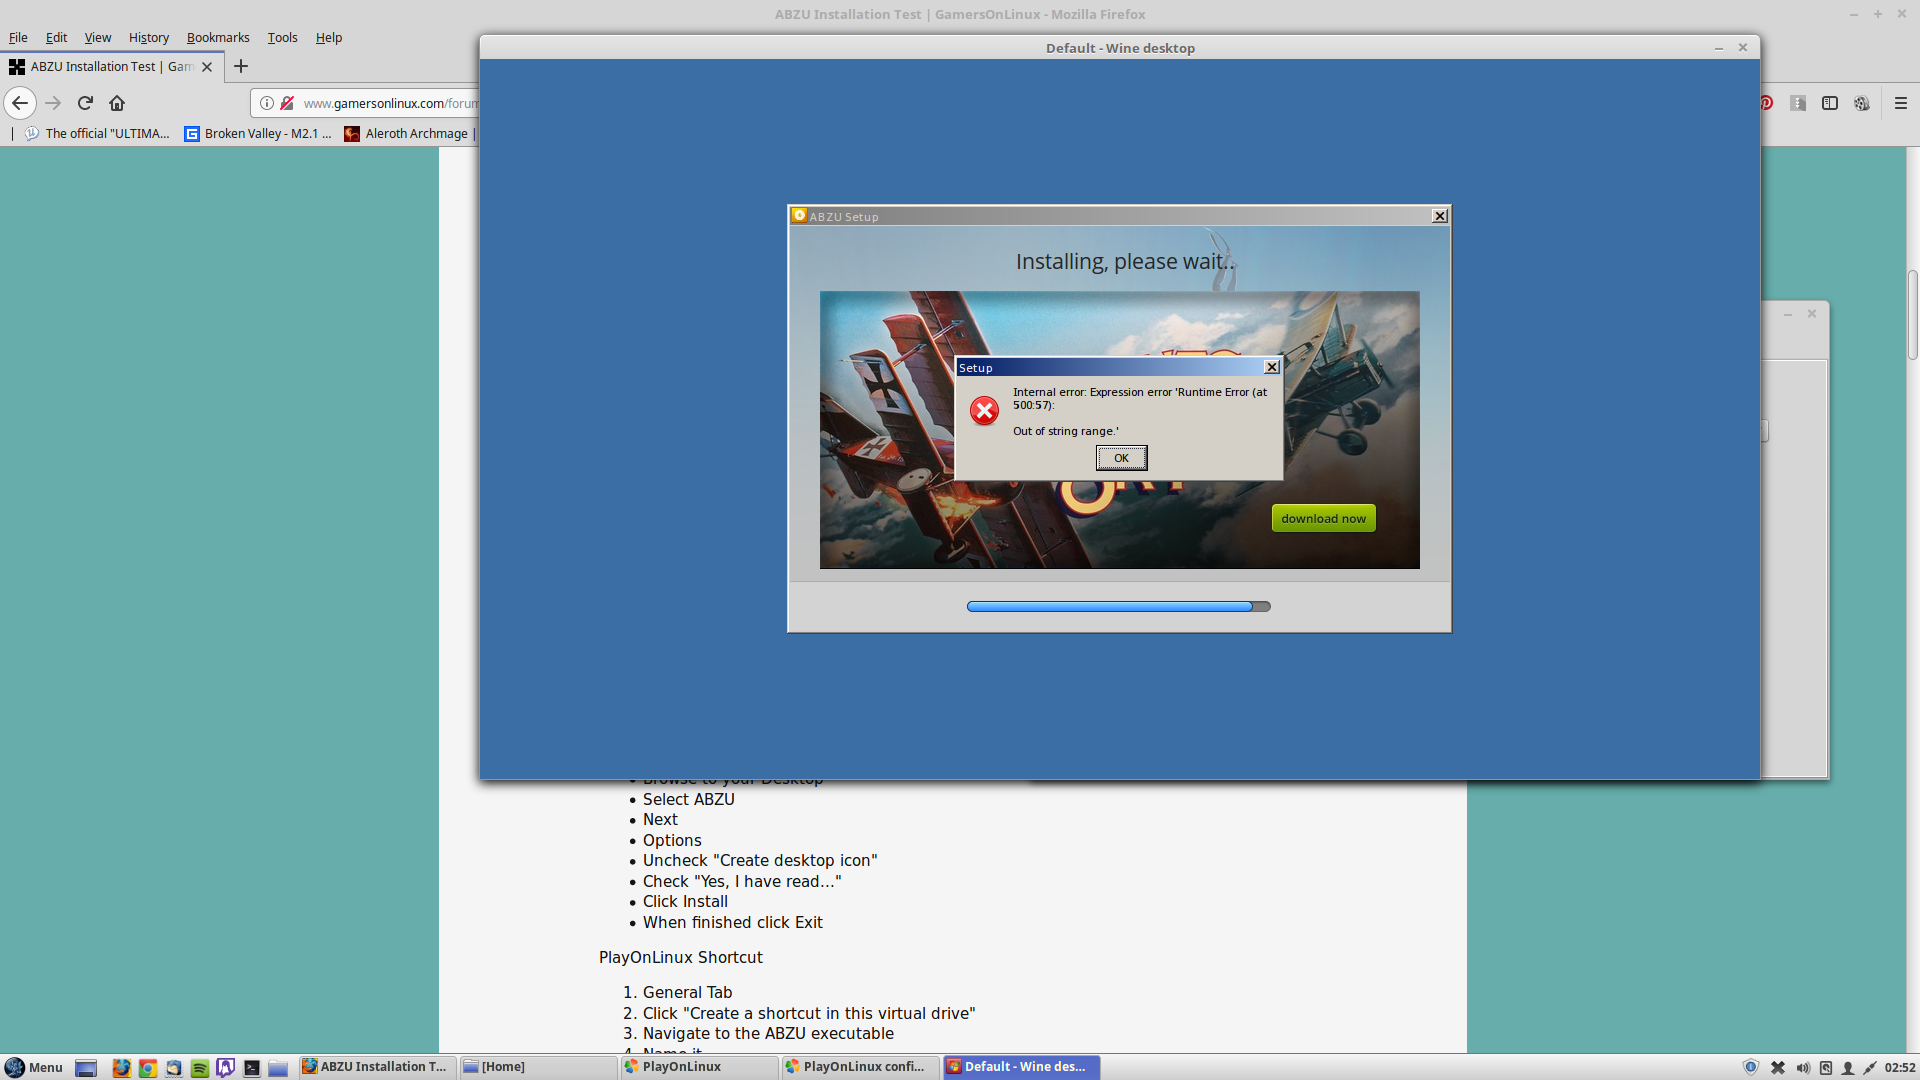1920x1080 pixels.
Task: Open the file manager folder launcher
Action: (x=278, y=1067)
